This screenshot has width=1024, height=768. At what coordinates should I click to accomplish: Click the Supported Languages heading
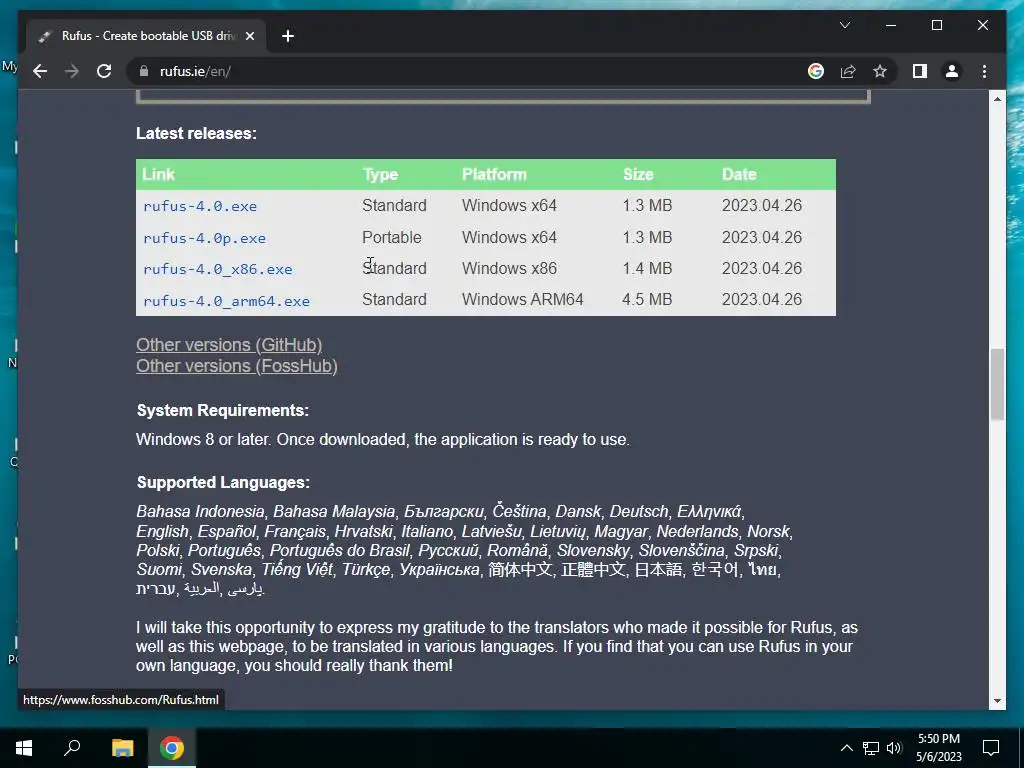coord(223,482)
